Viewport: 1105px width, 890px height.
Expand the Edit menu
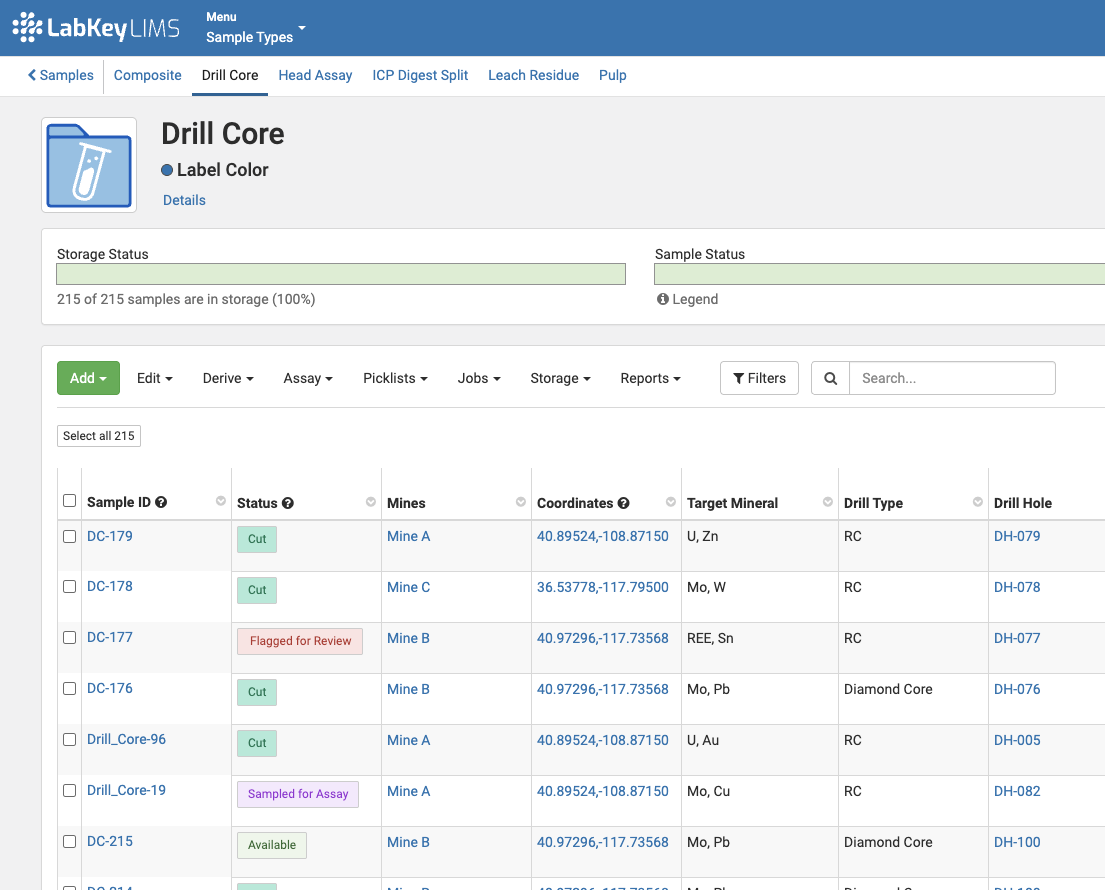pos(154,378)
